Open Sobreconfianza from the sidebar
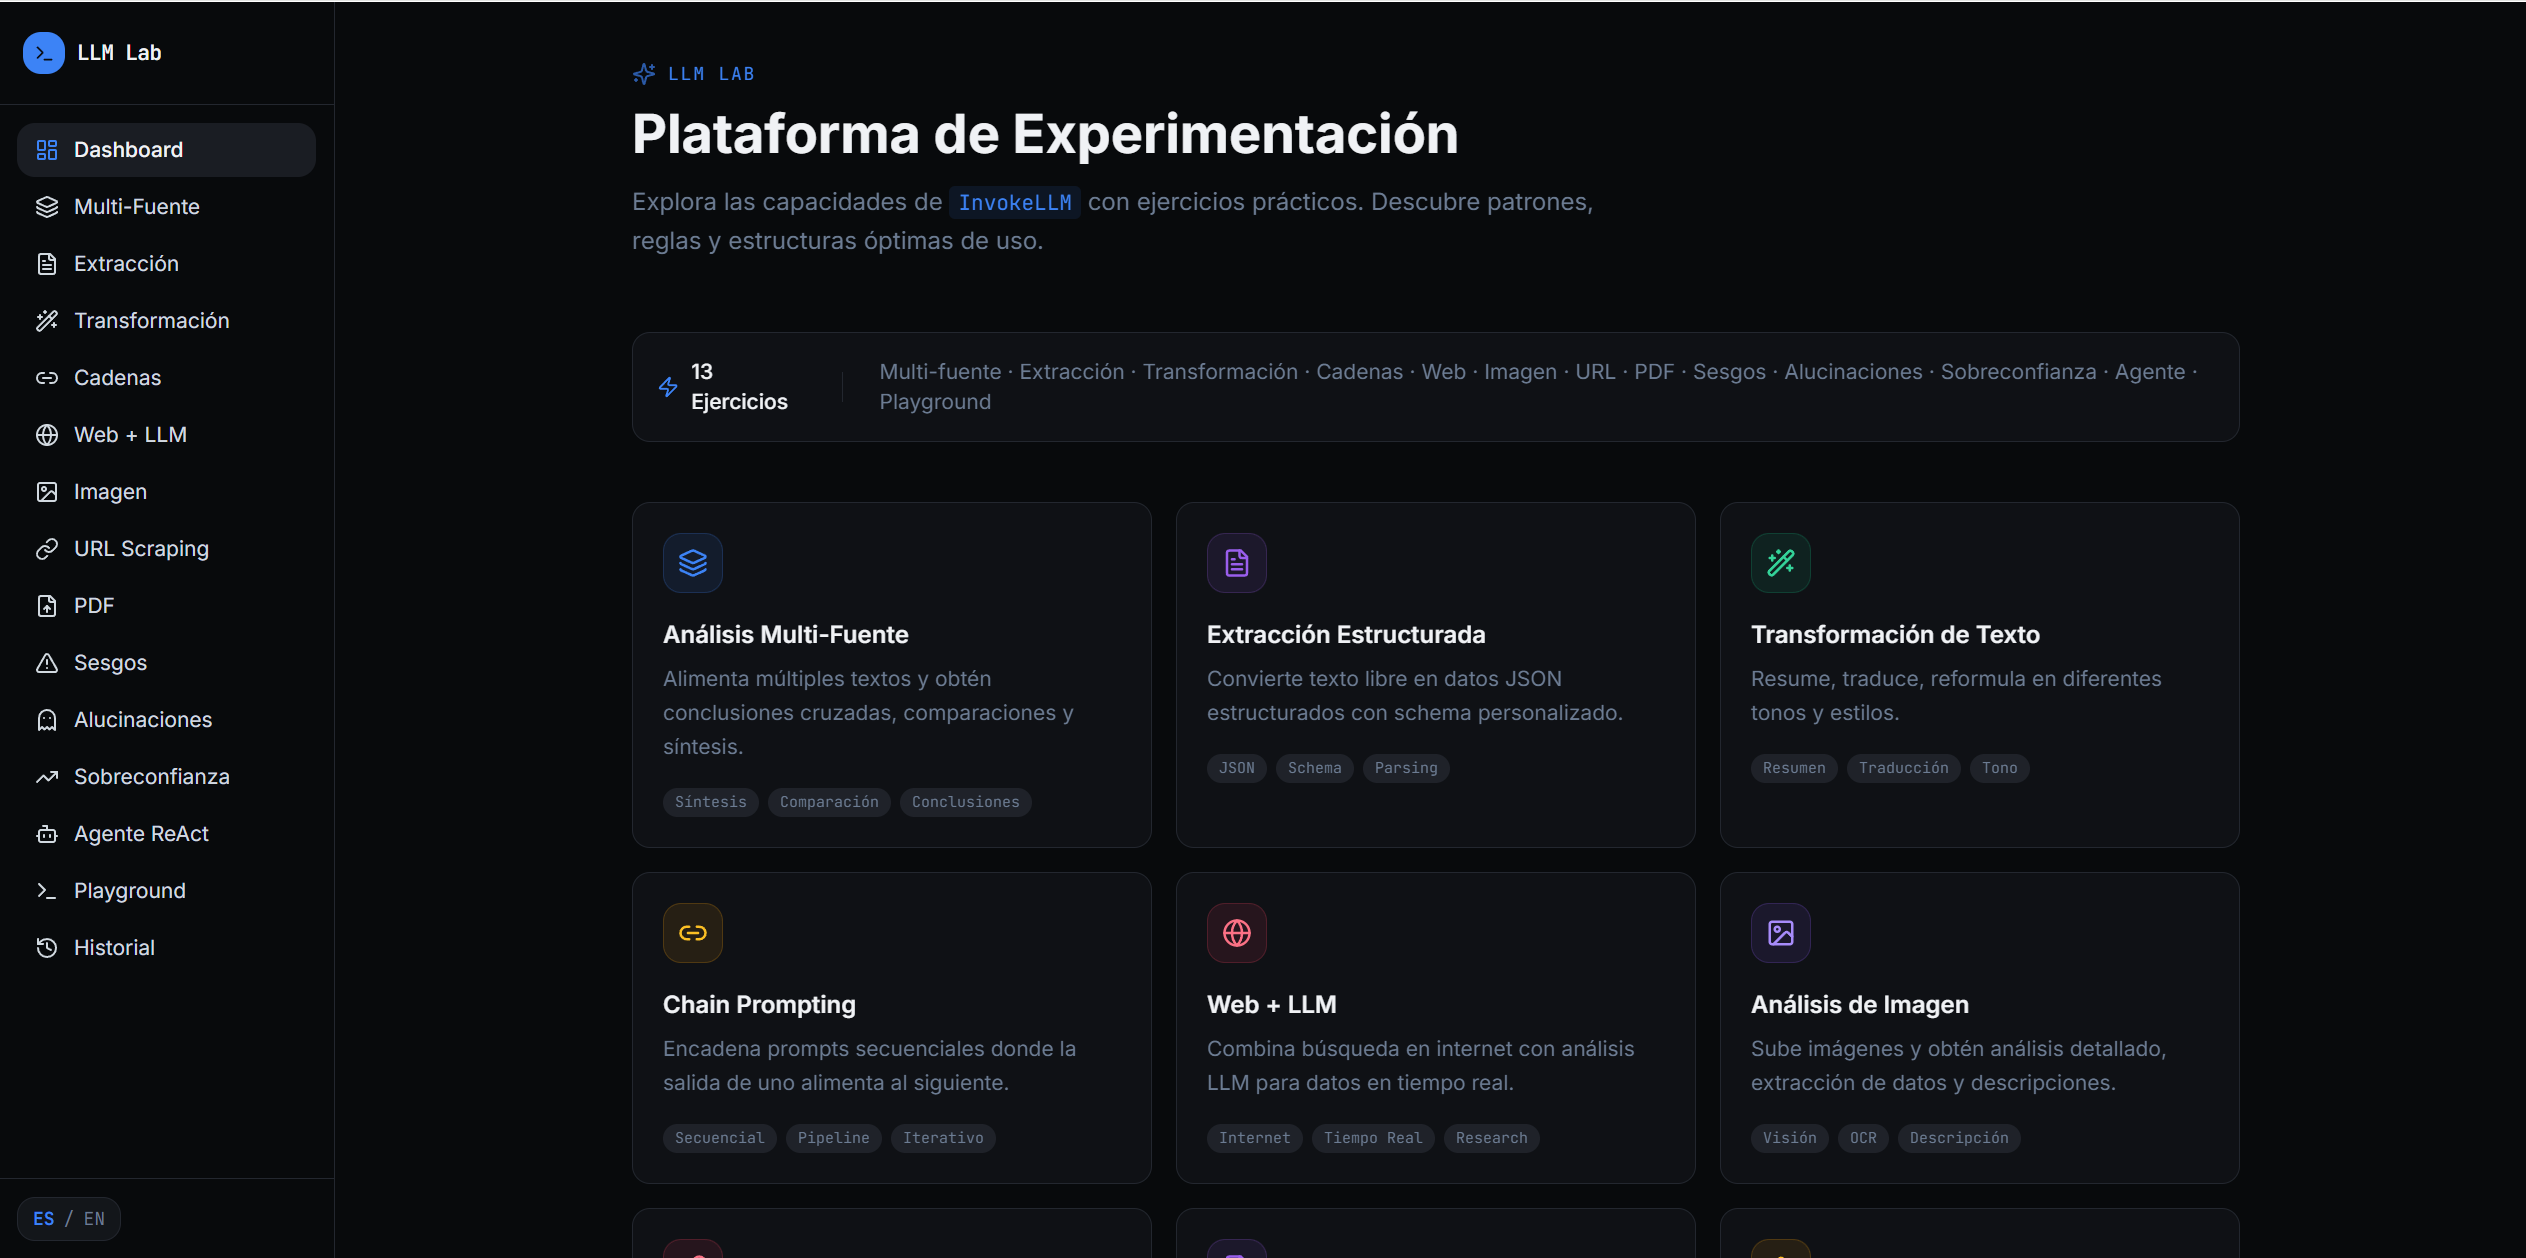2526x1258 pixels. pyautogui.click(x=166, y=777)
